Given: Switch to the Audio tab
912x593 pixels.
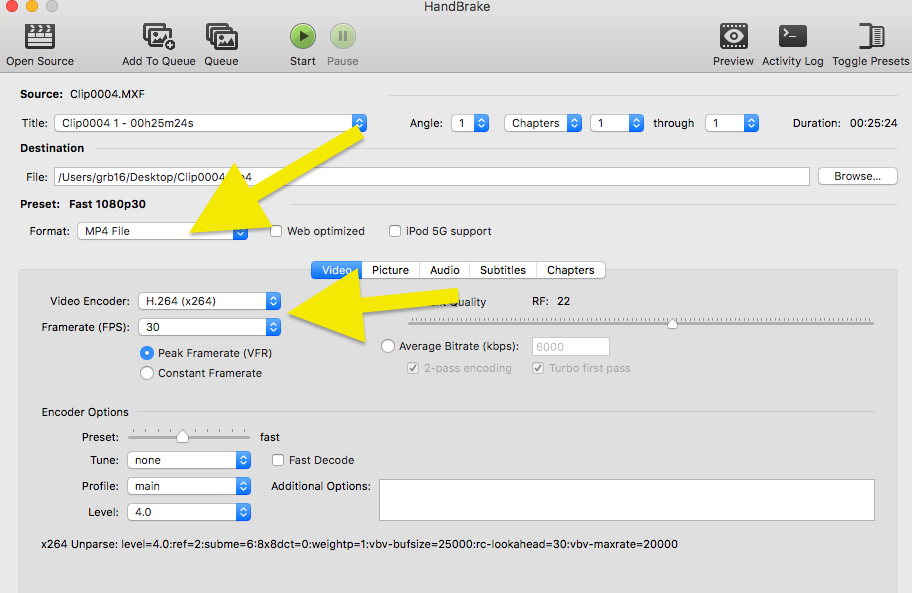Looking at the screenshot, I should pos(444,270).
